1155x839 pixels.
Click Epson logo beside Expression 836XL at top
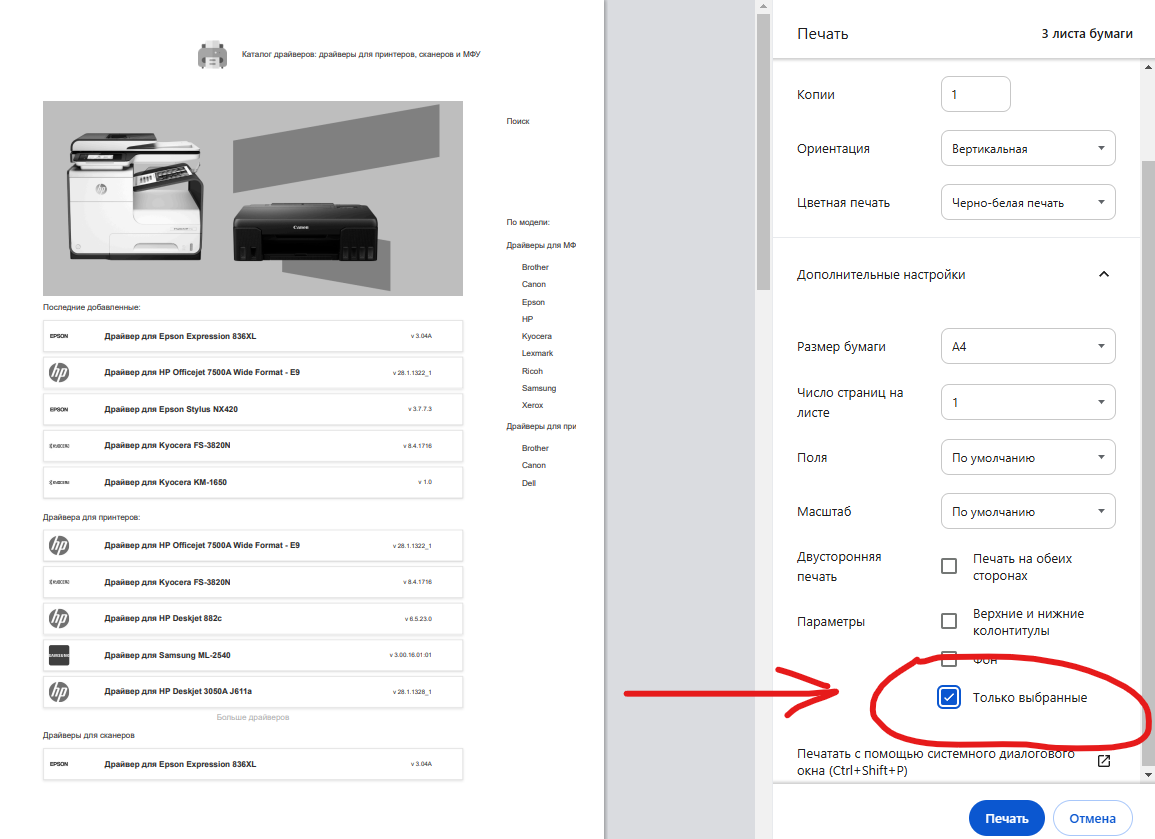pos(59,336)
